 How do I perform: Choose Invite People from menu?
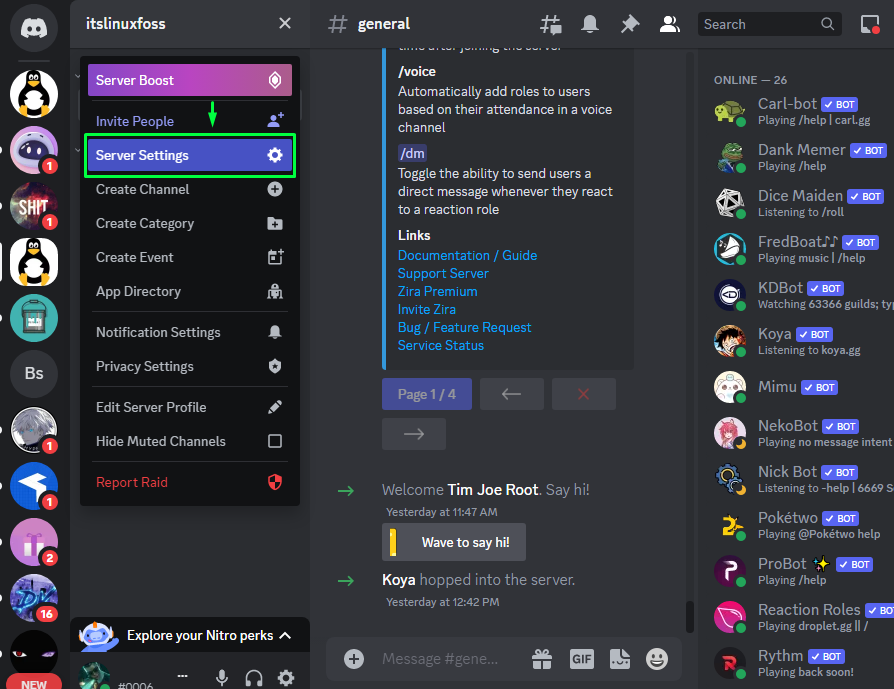pyautogui.click(x=190, y=121)
